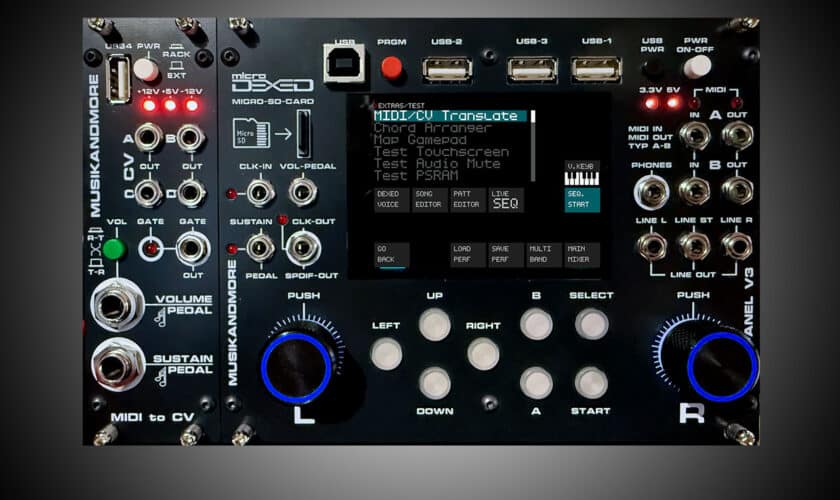Toggle the PWR RACK/EXT switch on CV module
The width and height of the screenshot is (840, 500).
tap(145, 69)
